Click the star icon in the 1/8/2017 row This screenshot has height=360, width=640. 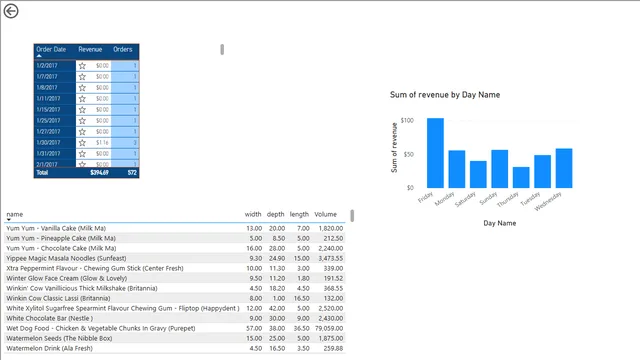point(82,88)
